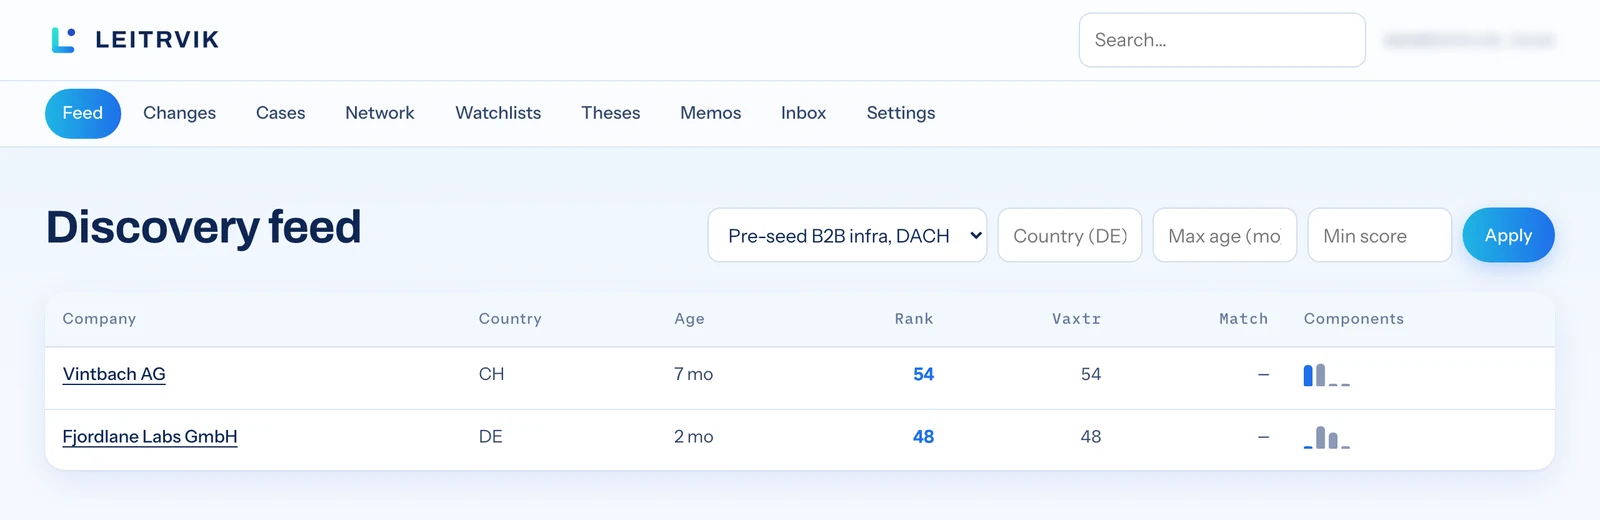1600x520 pixels.
Task: Click Vintbach AG's Vaxtr score 54
Action: click(x=1091, y=374)
